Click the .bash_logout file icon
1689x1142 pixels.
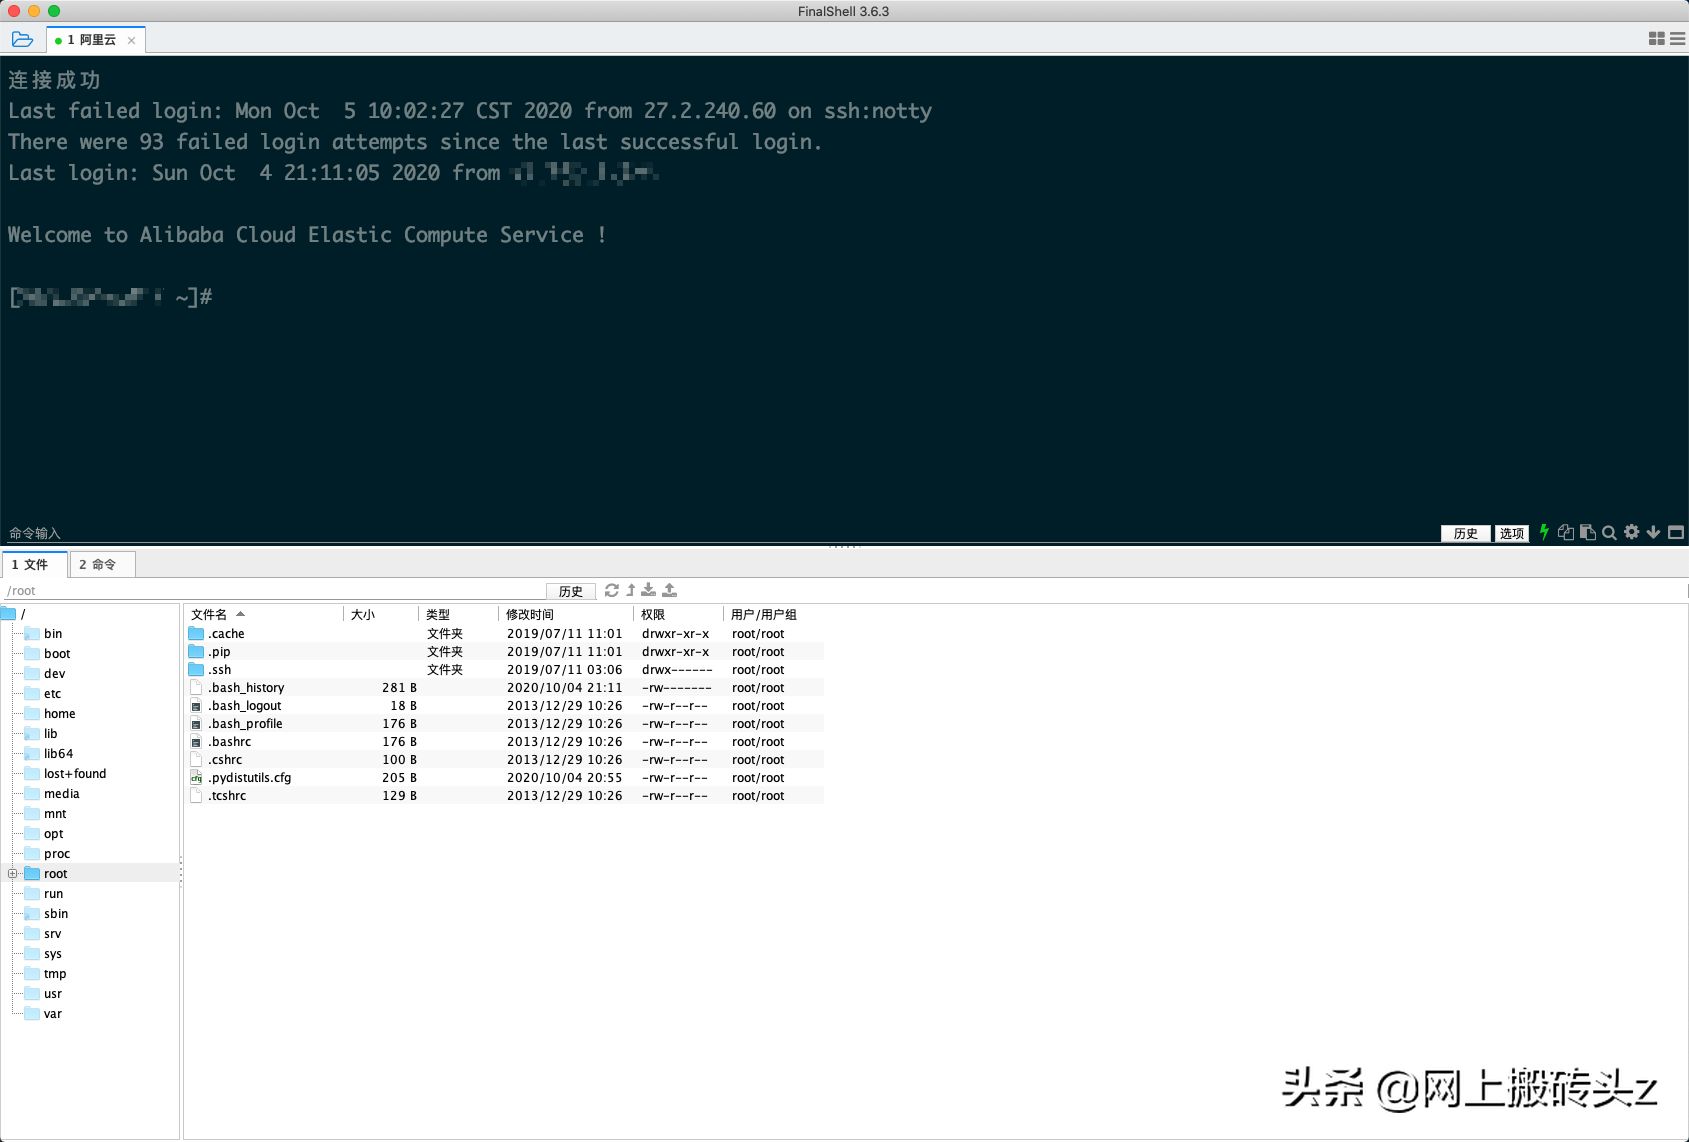(196, 705)
